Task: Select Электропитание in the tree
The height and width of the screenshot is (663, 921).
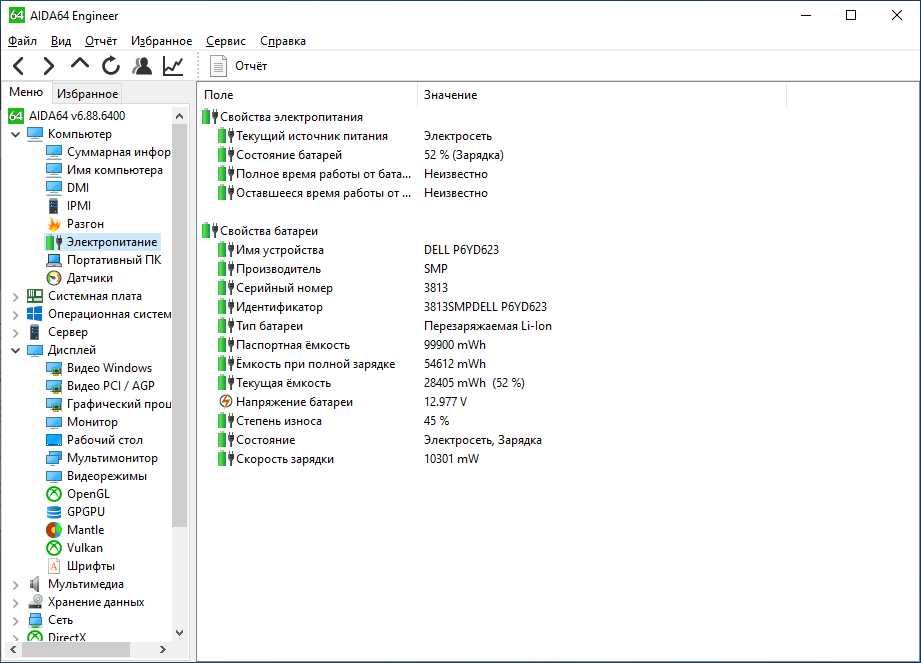Action: coord(112,242)
